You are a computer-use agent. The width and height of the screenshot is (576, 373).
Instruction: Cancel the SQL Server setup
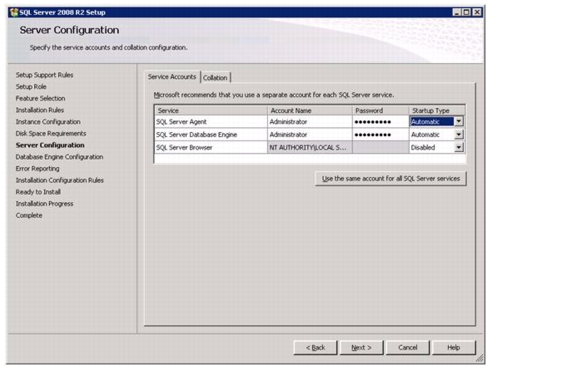tap(408, 348)
